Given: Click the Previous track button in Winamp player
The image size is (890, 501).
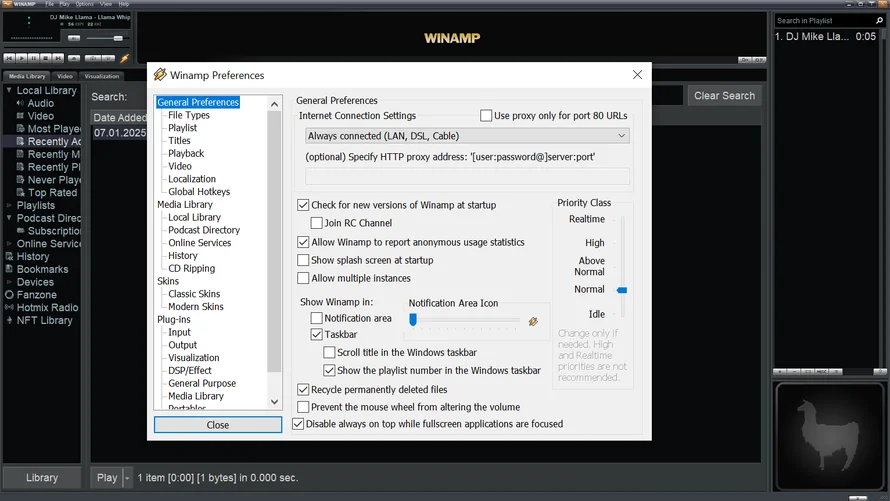Looking at the screenshot, I should coord(9,58).
